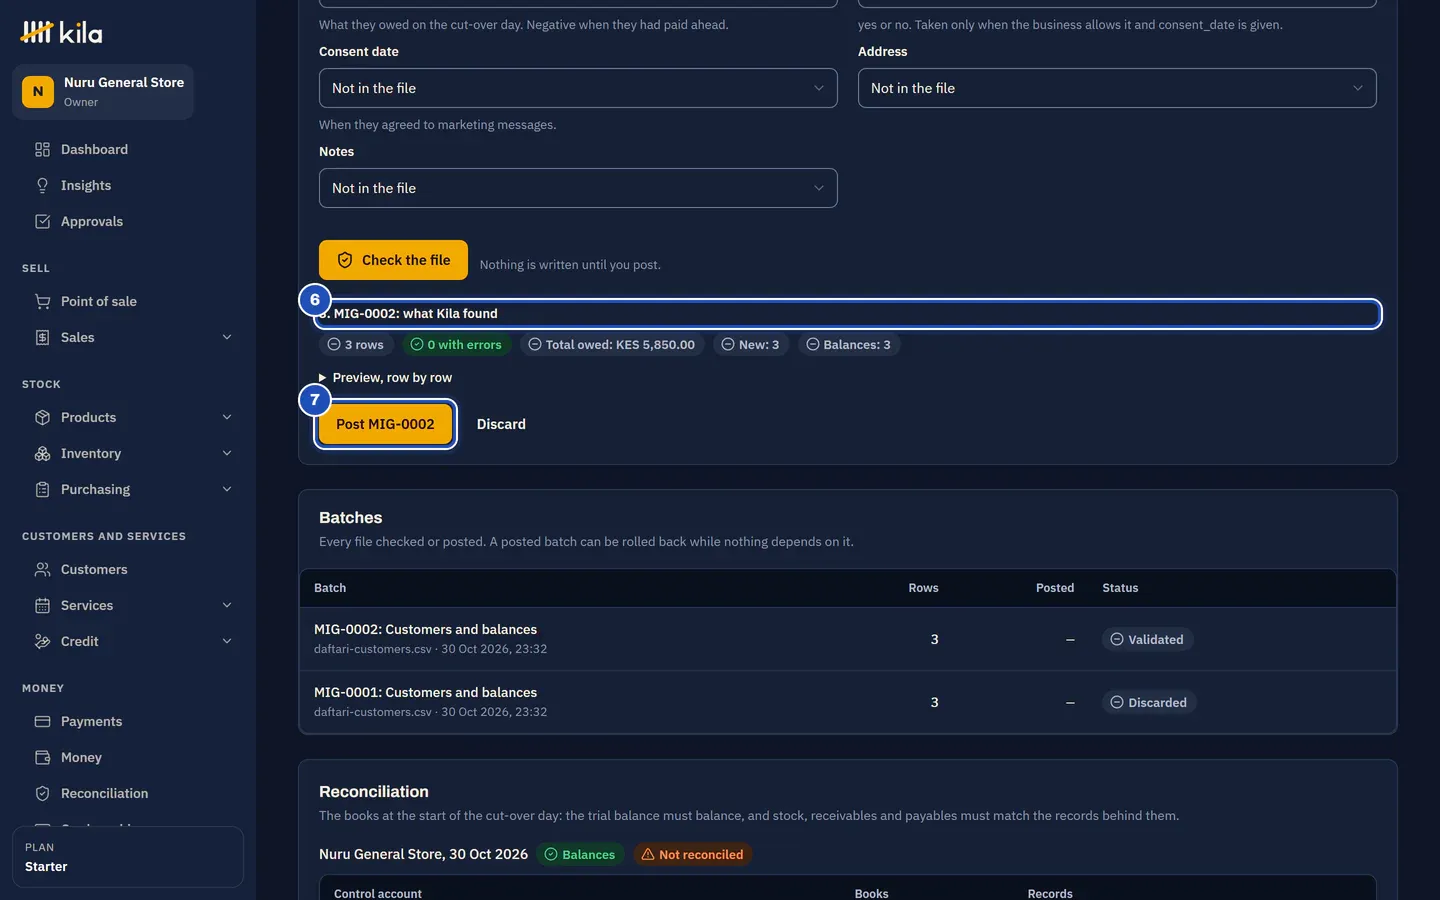This screenshot has width=1440, height=900.
Task: Click the Starter plan card
Action: [x=128, y=857]
